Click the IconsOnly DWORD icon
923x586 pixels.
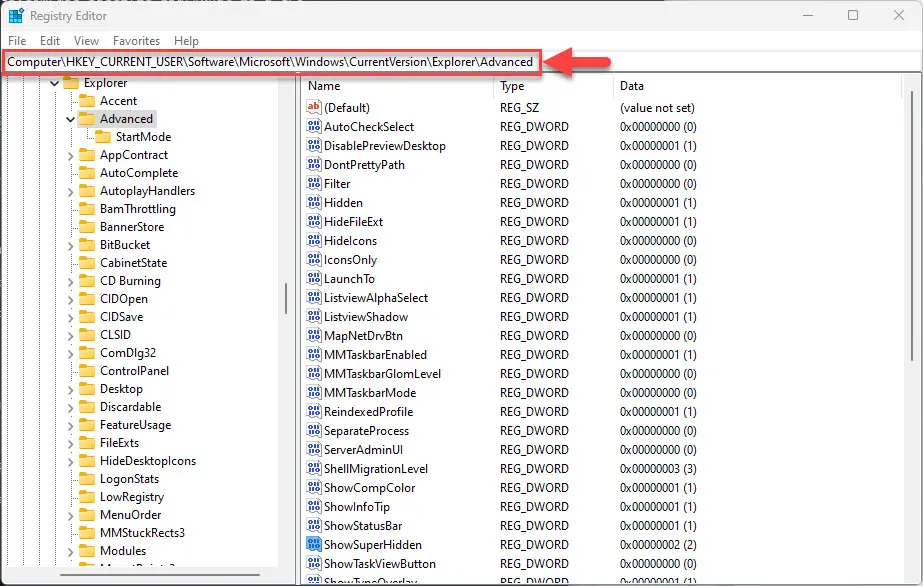tap(314, 259)
